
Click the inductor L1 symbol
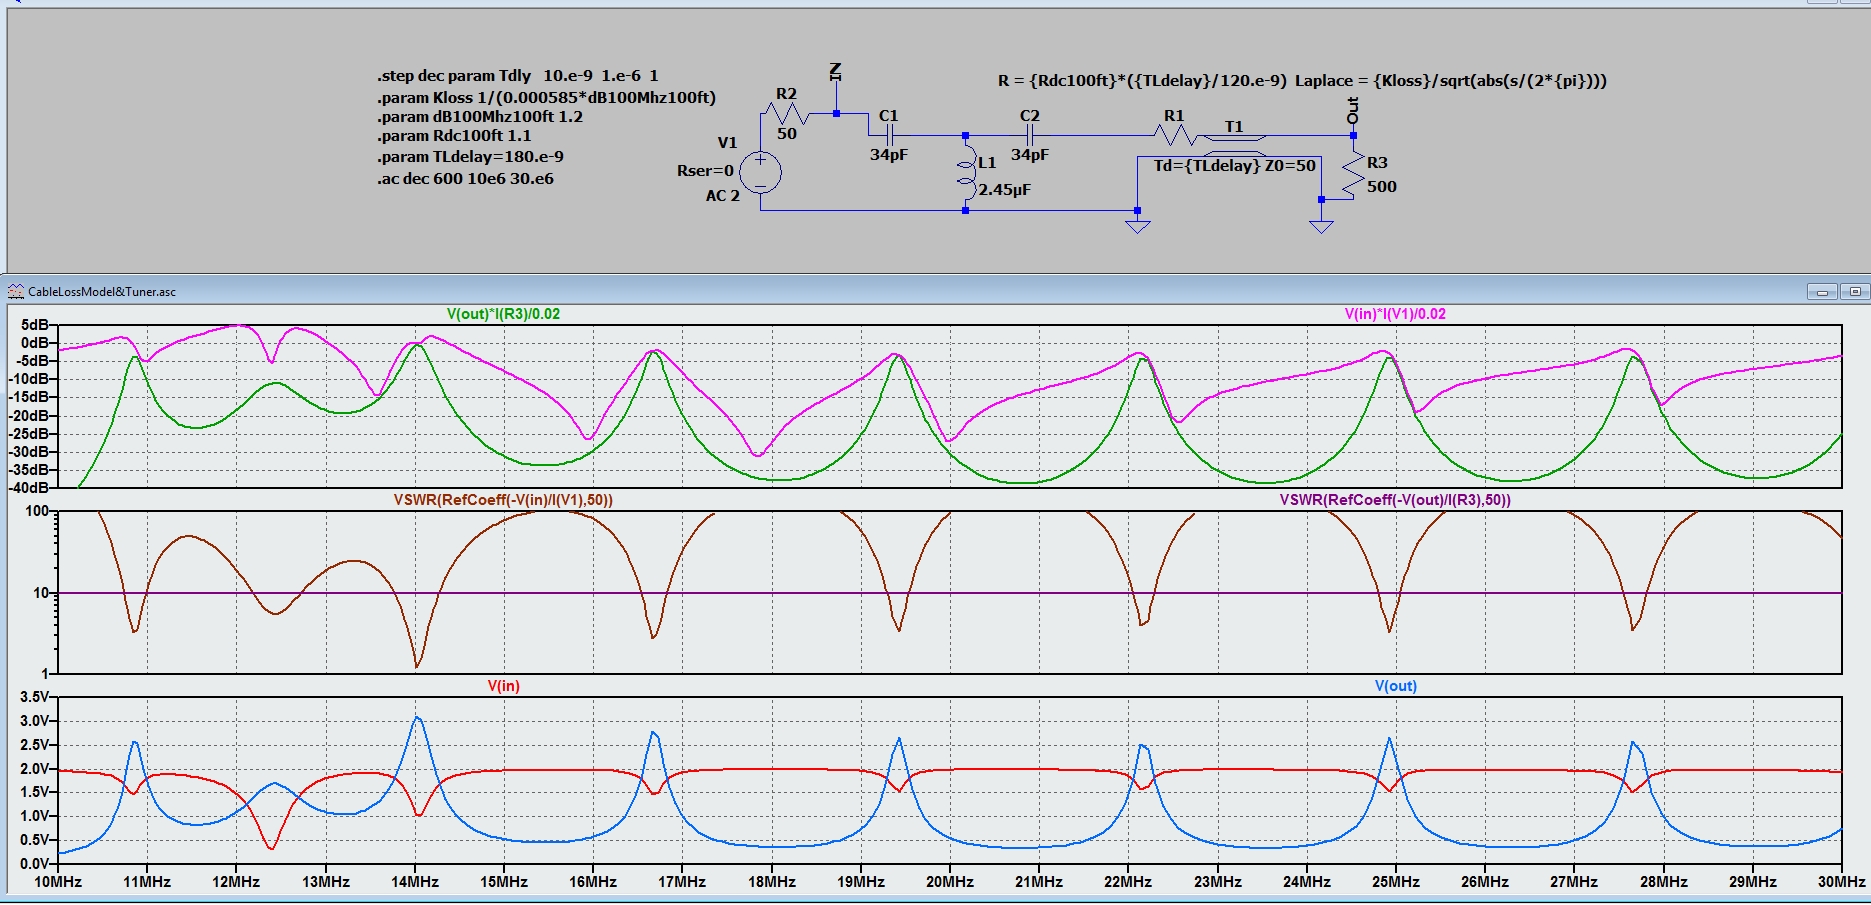pyautogui.click(x=966, y=172)
